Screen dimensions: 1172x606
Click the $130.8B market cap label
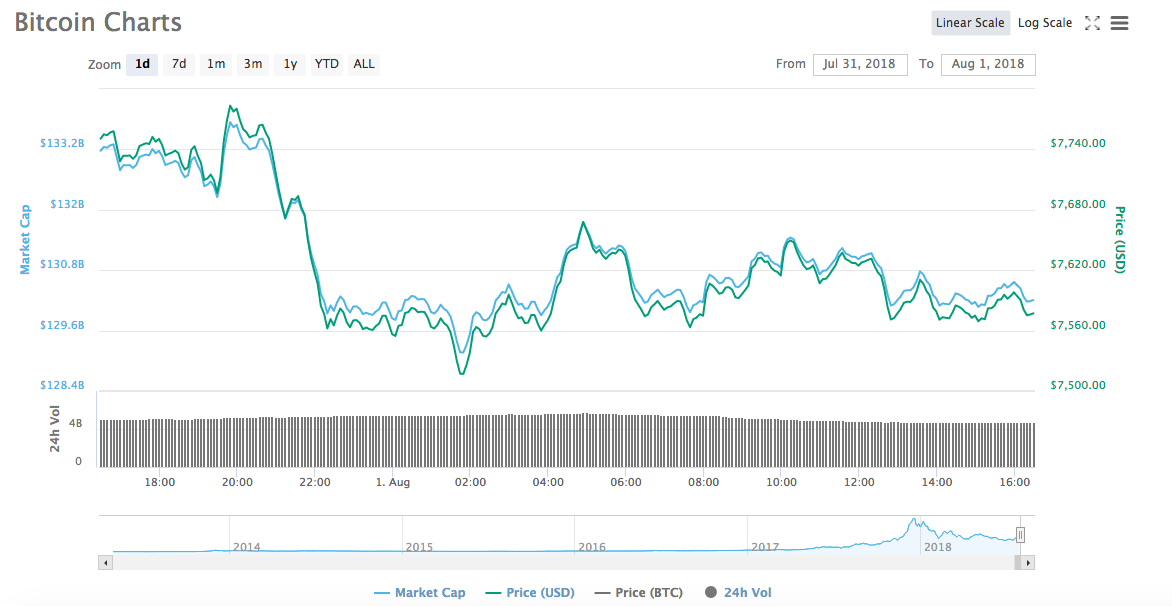pyautogui.click(x=62, y=265)
